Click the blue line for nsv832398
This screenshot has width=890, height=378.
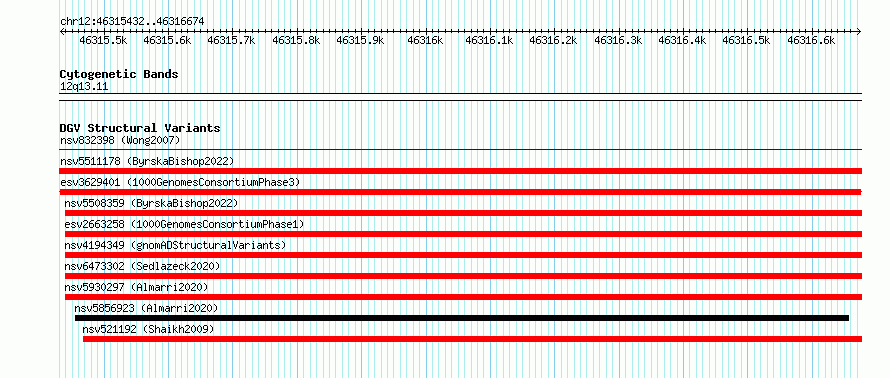(x=460, y=150)
